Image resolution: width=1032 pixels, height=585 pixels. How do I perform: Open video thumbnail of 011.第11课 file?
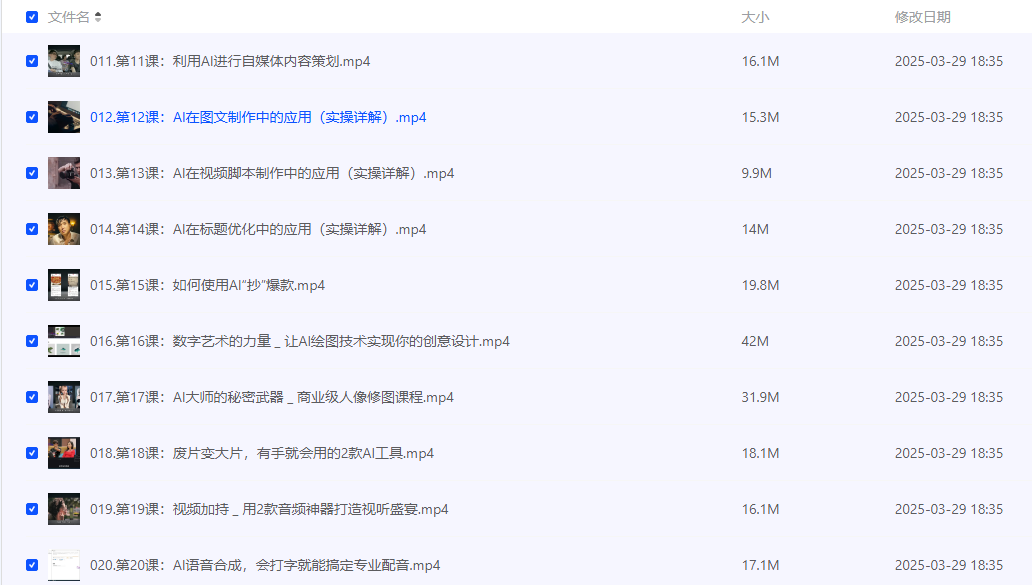[x=64, y=61]
